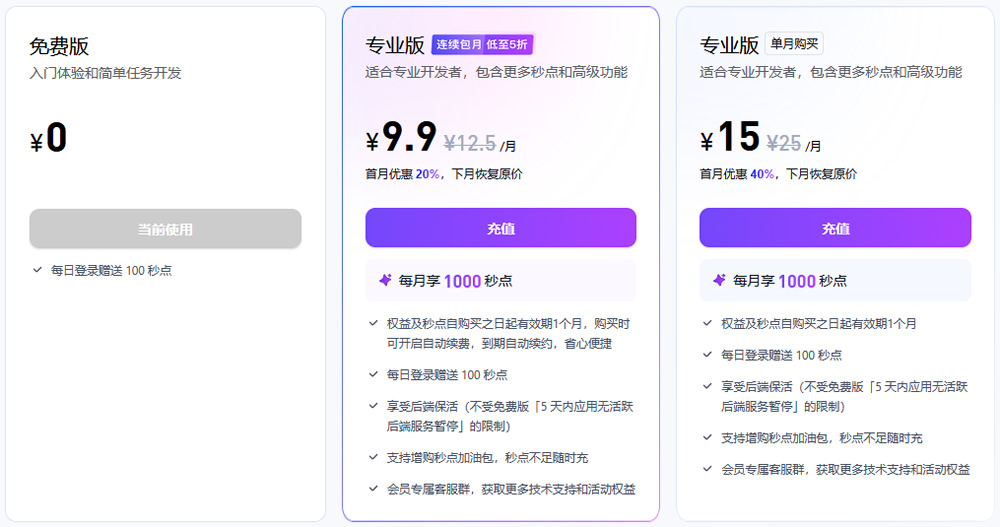Image resolution: width=1000 pixels, height=527 pixels.
Task: Select the 单月购买 badge
Action: point(794,45)
